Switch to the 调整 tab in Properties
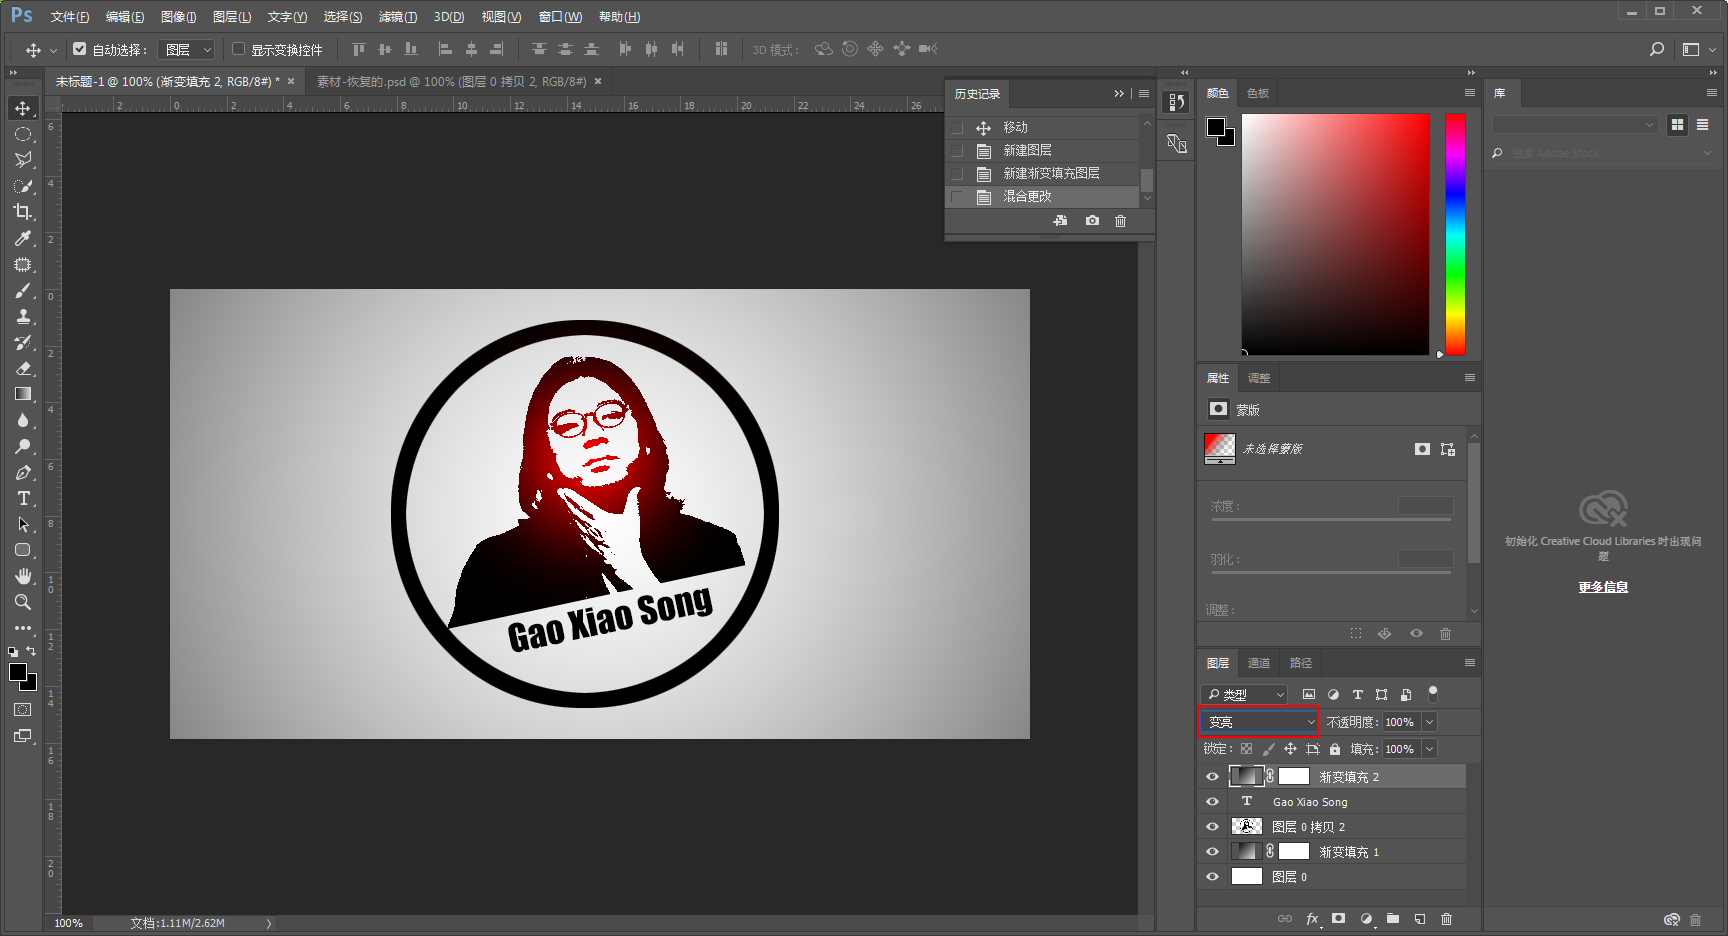 pos(1259,378)
